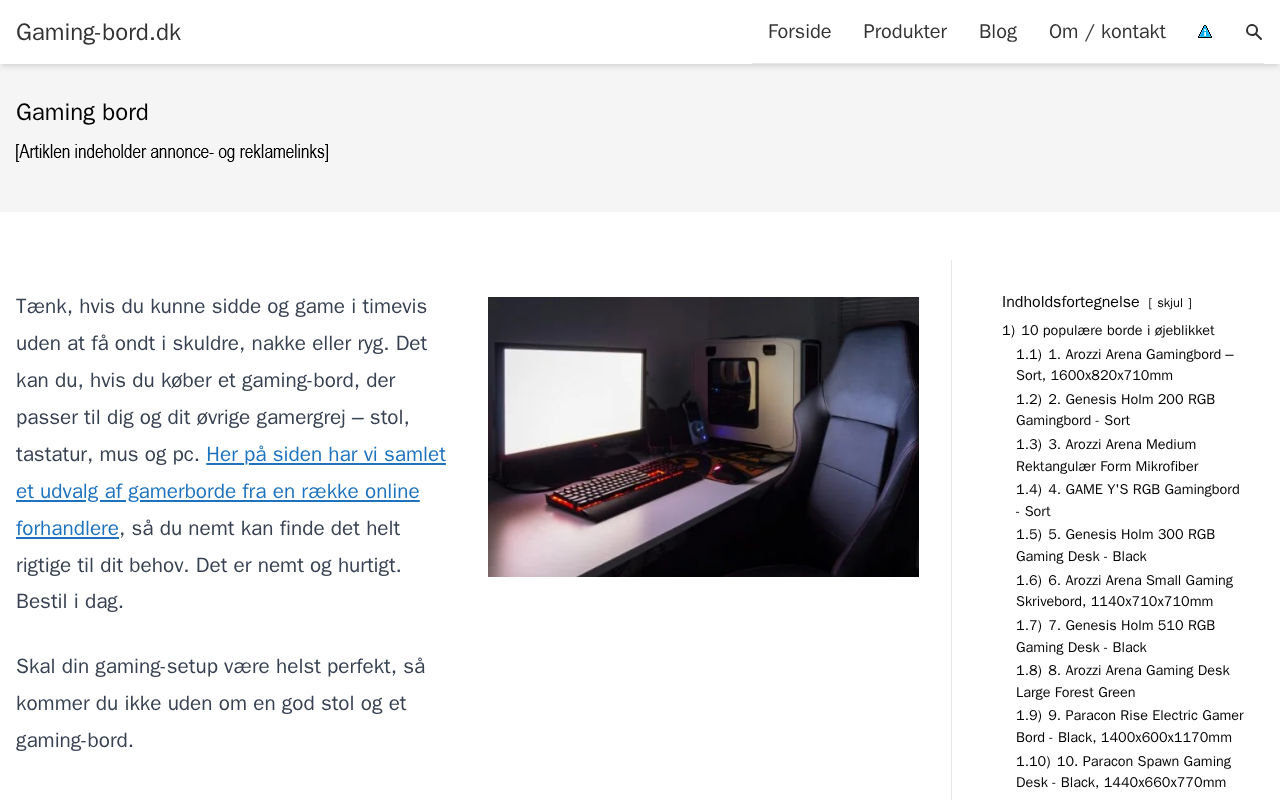Jump to Arozzi Arena Gamingbord 1600x820x710mm entry

pyautogui.click(x=1125, y=365)
